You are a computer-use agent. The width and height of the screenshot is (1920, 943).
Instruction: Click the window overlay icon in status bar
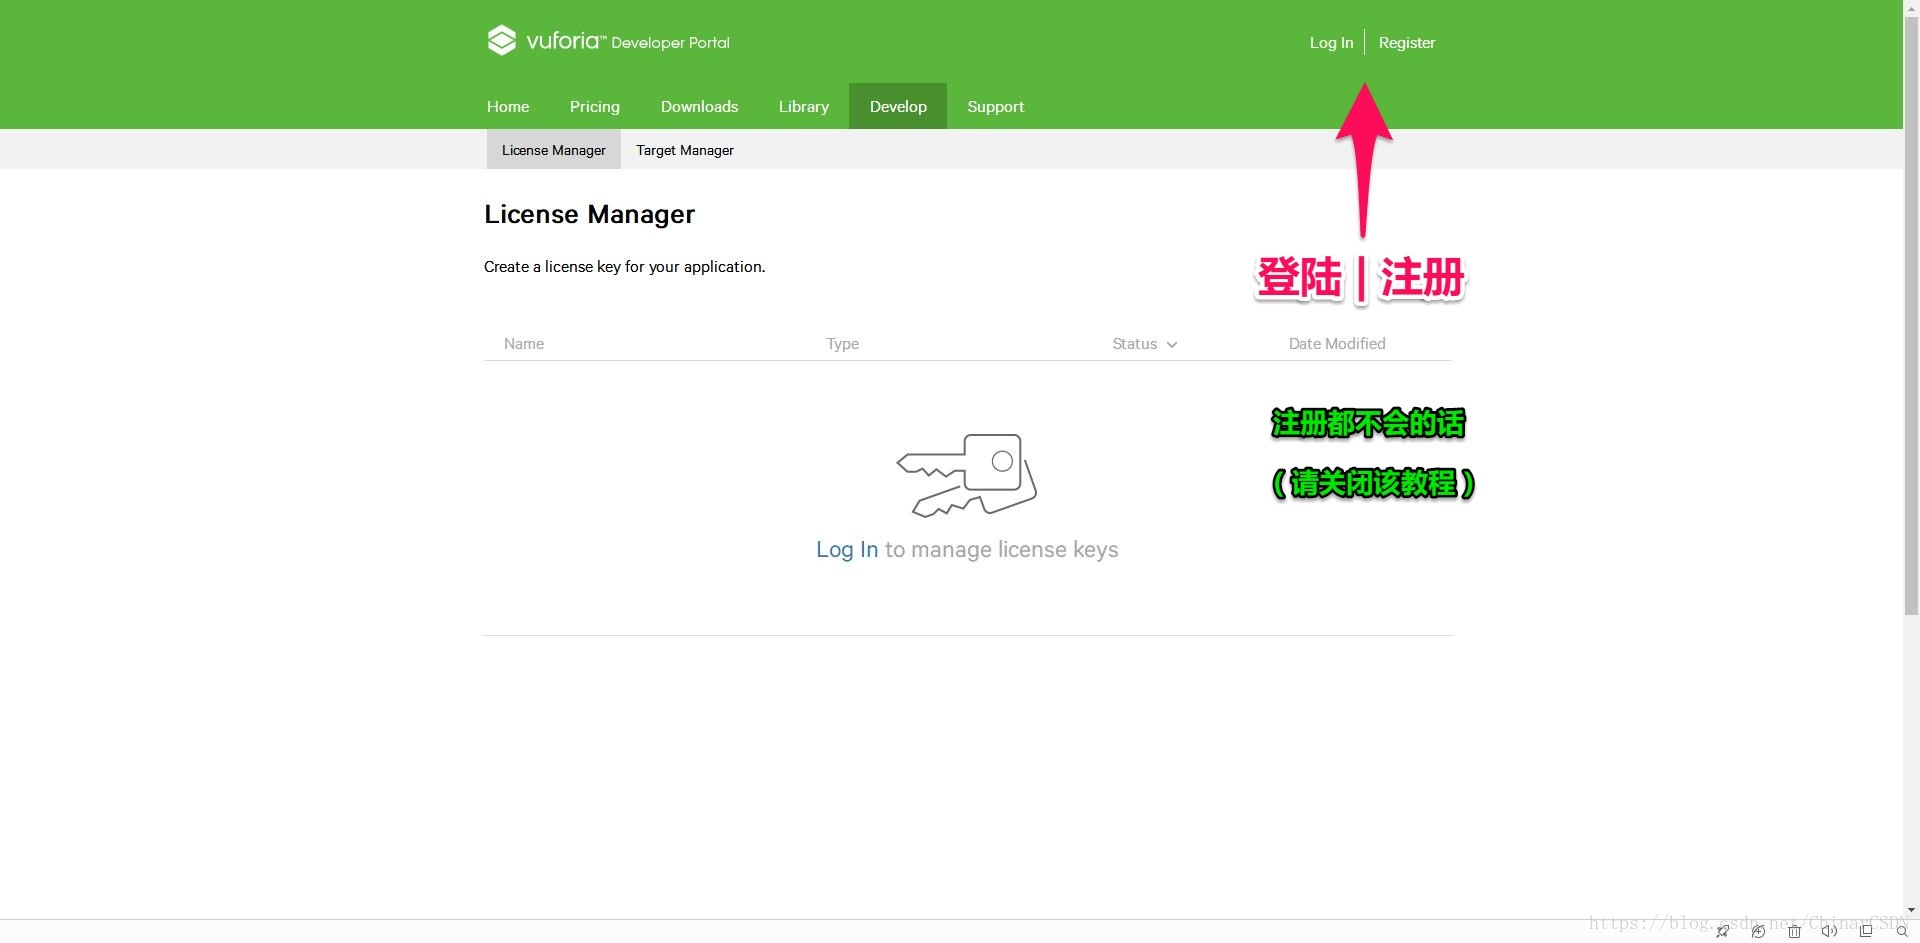pyautogui.click(x=1866, y=931)
